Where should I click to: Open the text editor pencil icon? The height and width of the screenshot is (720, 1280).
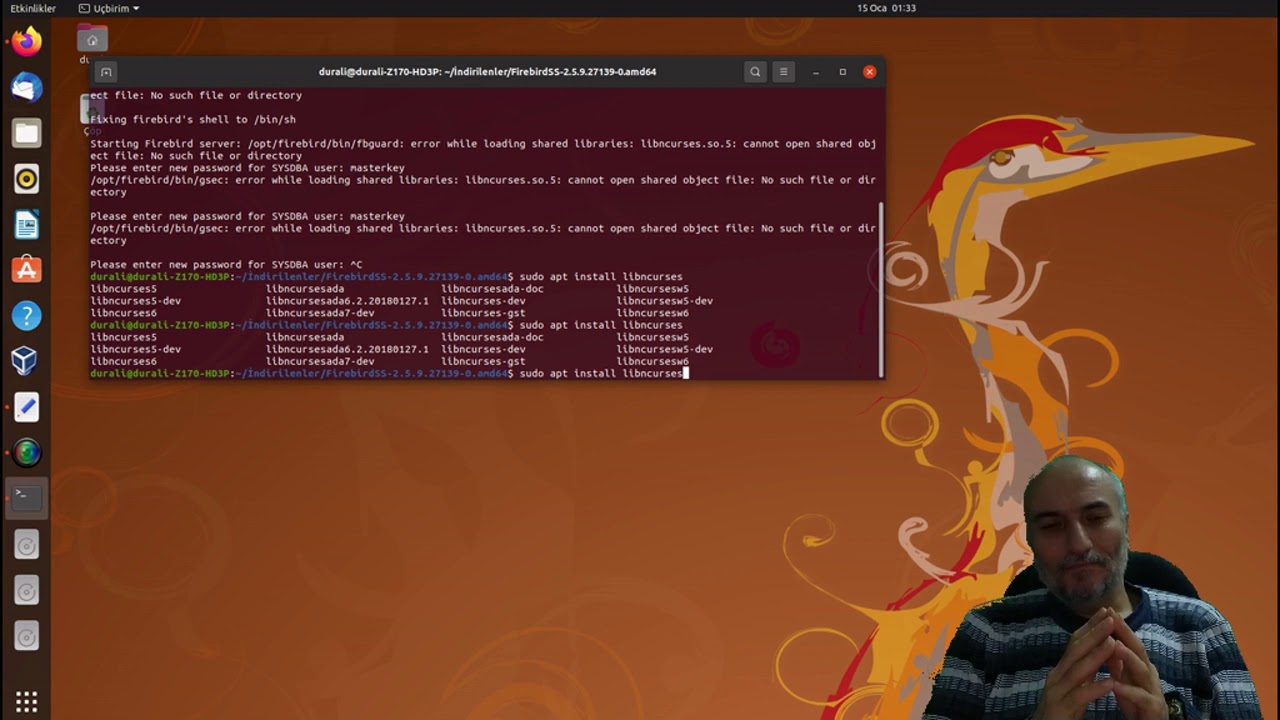[27, 407]
